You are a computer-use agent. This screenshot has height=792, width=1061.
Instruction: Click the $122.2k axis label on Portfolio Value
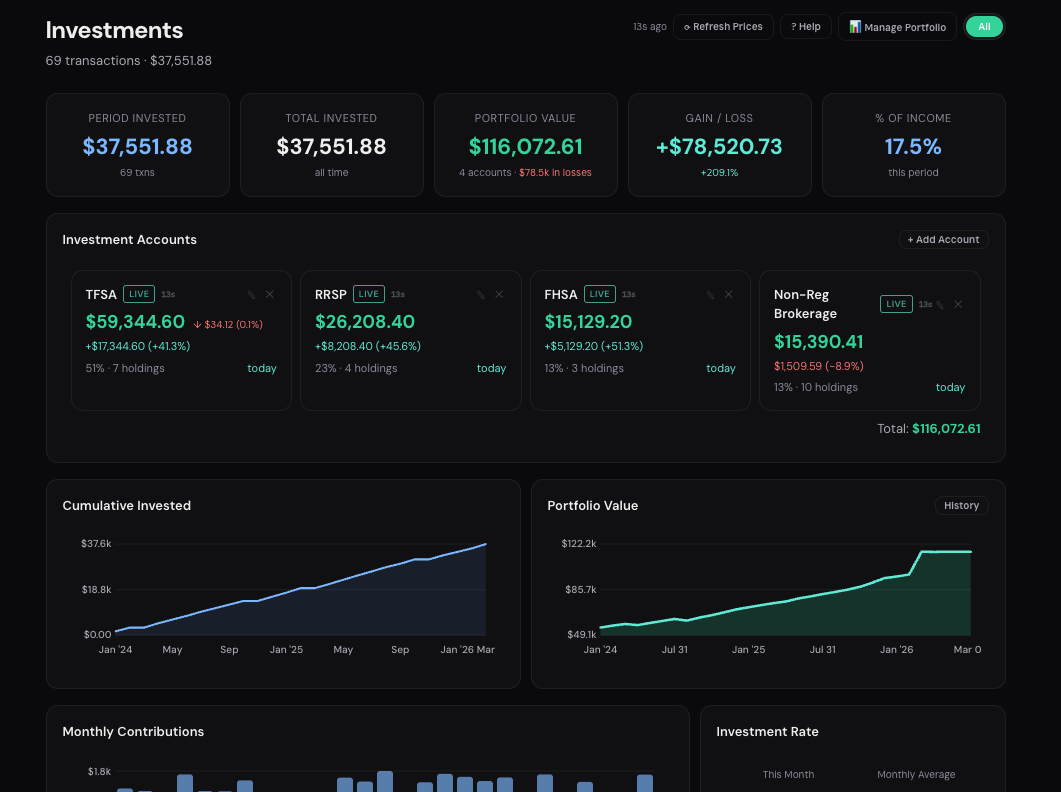tap(579, 544)
